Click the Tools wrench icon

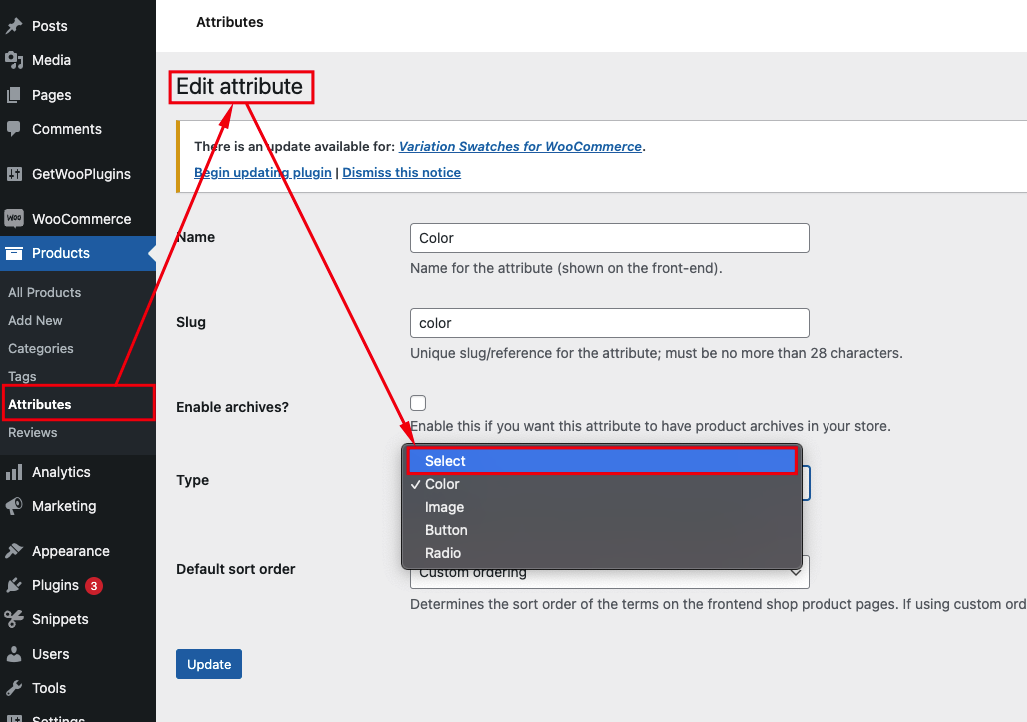click(14, 688)
